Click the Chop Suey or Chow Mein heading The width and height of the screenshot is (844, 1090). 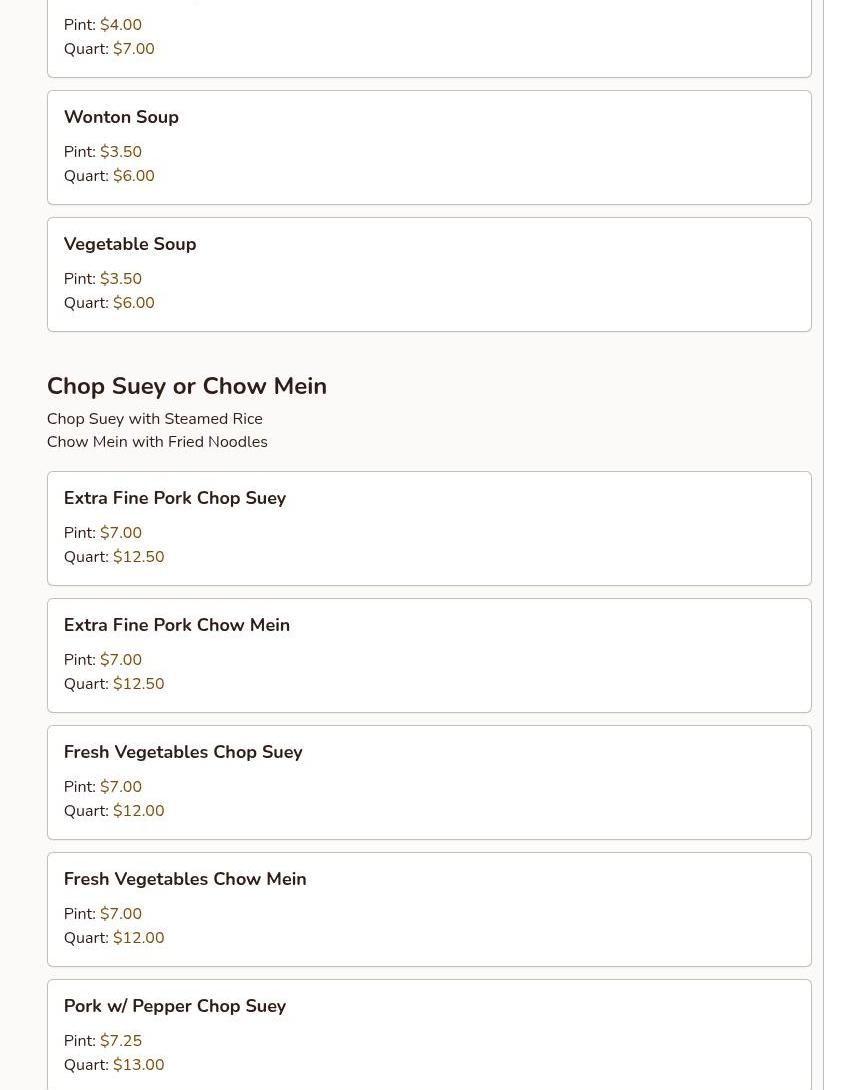point(186,386)
